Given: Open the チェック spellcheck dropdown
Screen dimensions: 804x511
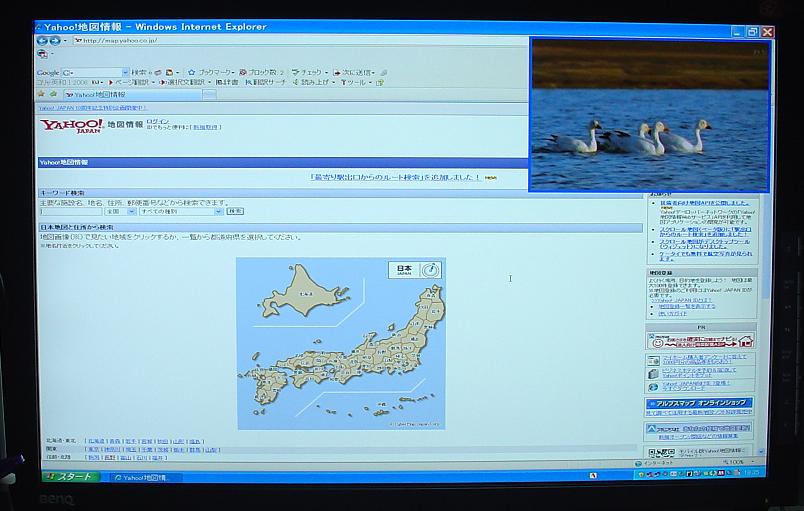Looking at the screenshot, I should point(309,73).
